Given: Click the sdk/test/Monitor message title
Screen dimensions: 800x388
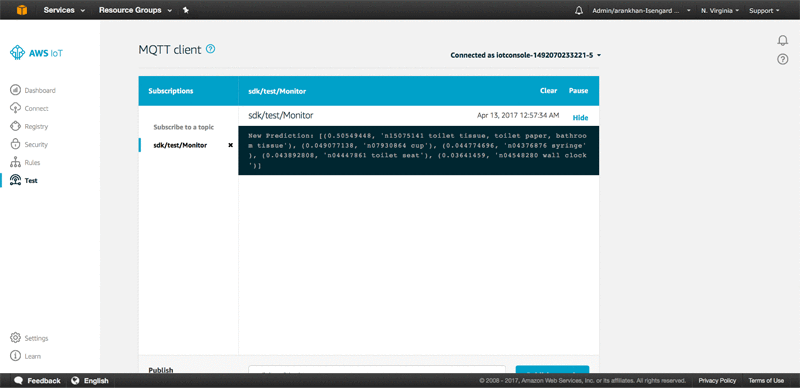Looking at the screenshot, I should tap(281, 115).
